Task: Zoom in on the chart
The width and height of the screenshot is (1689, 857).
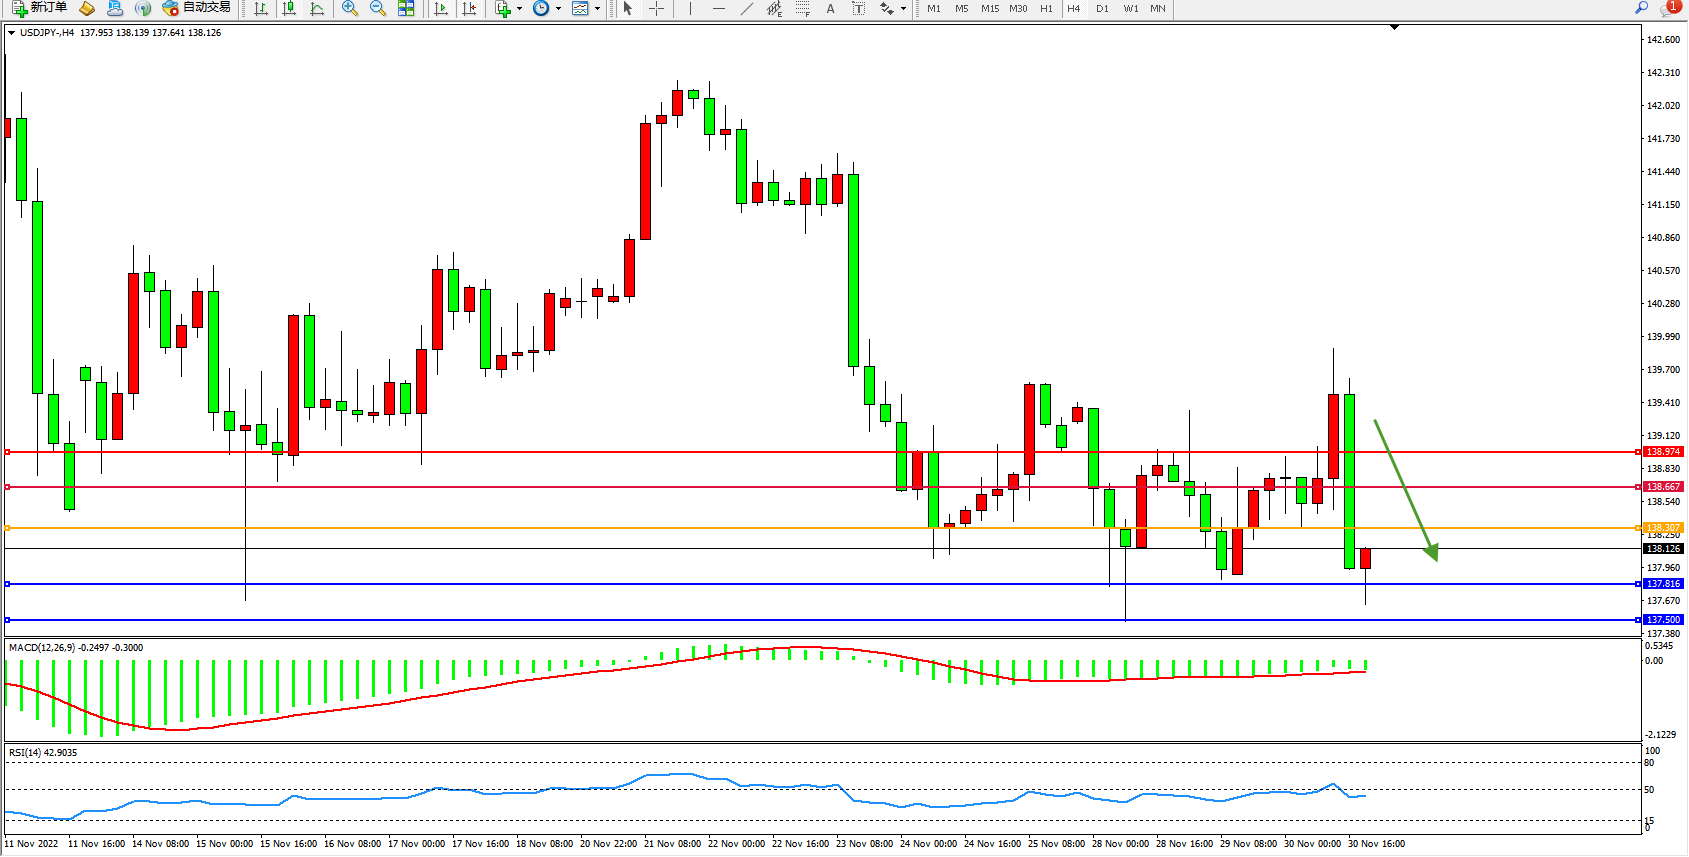Action: (350, 8)
